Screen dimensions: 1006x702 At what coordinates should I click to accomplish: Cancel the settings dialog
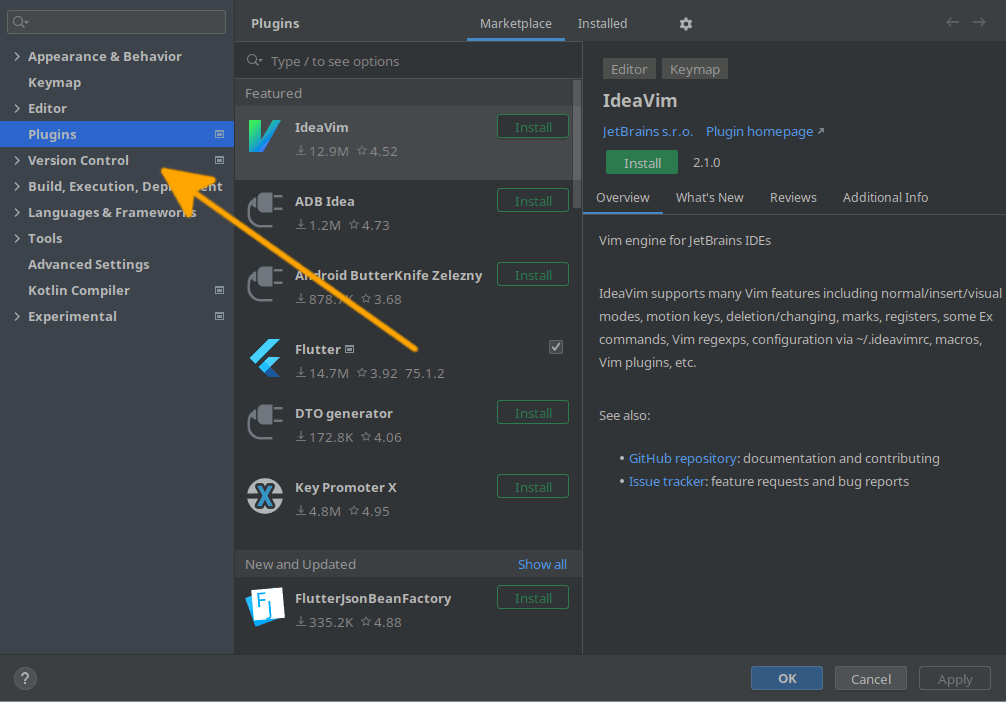[871, 678]
